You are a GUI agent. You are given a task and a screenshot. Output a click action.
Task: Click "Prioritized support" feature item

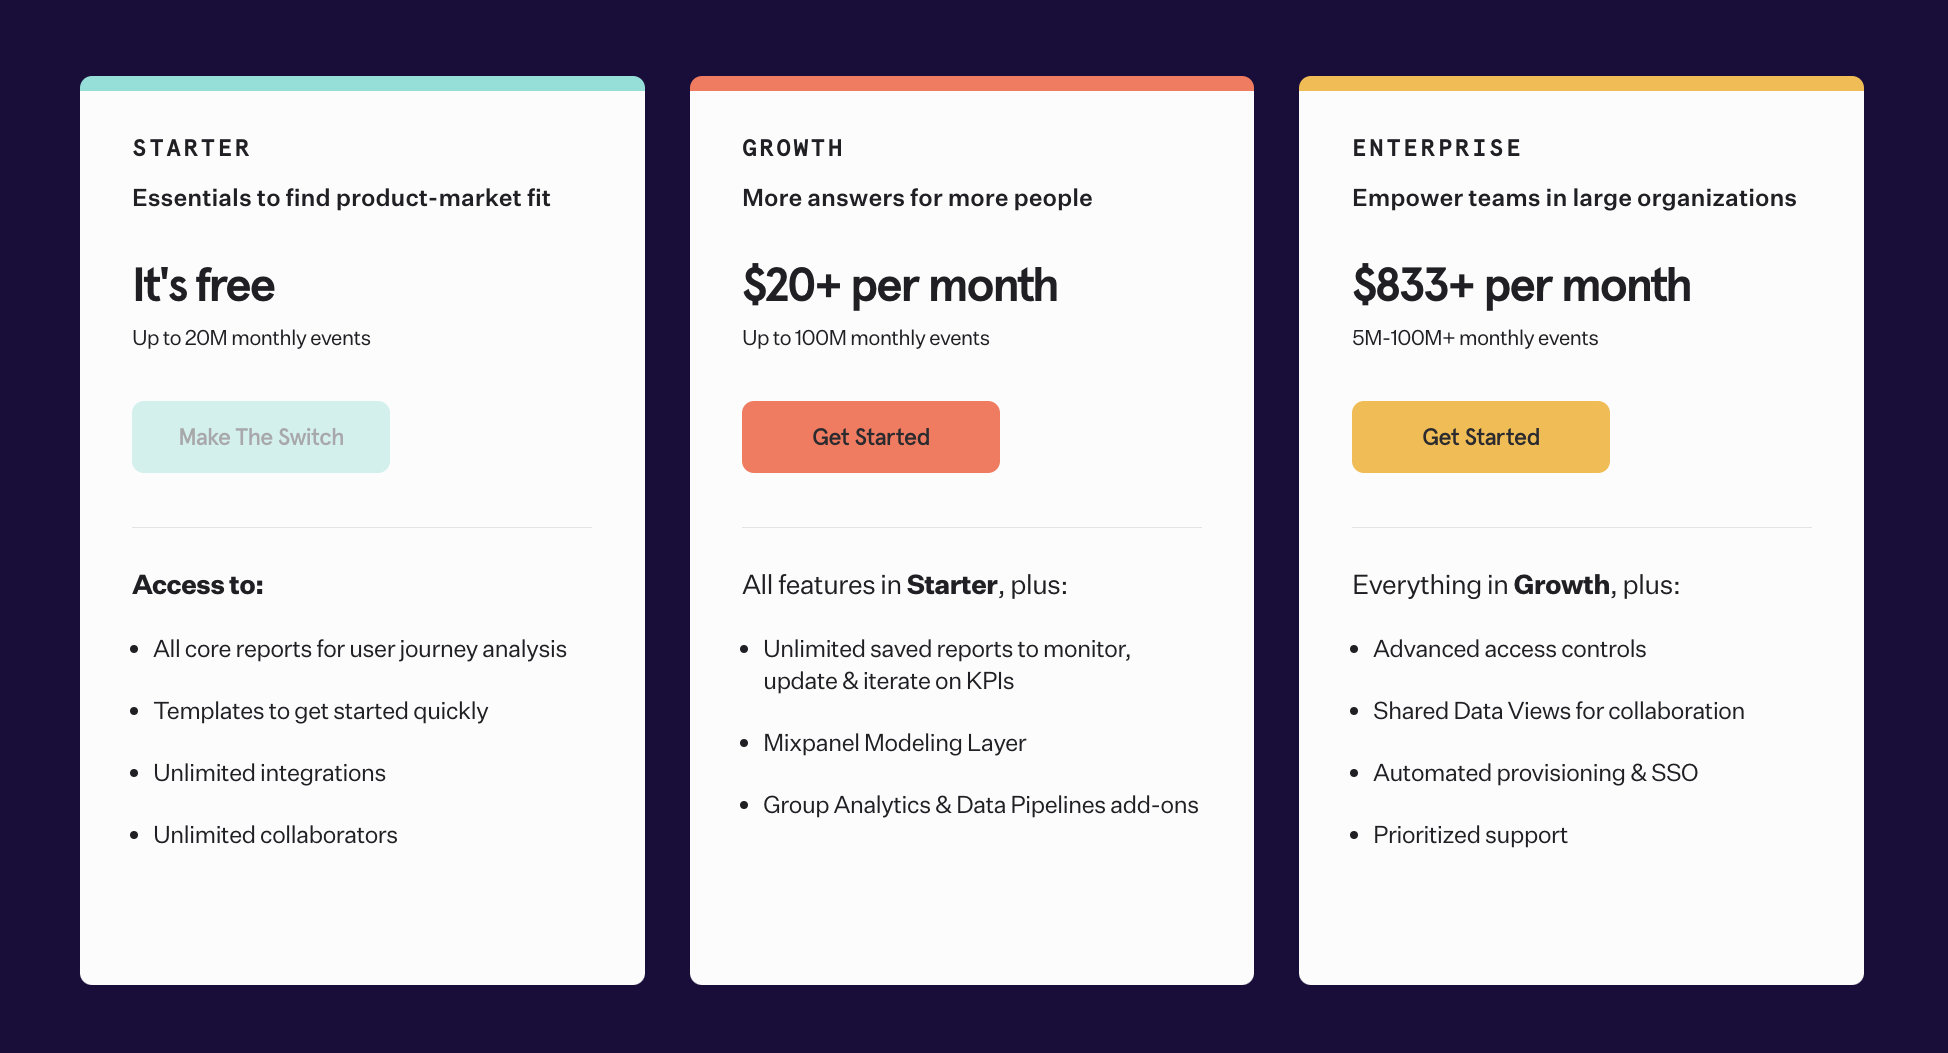coord(1470,835)
